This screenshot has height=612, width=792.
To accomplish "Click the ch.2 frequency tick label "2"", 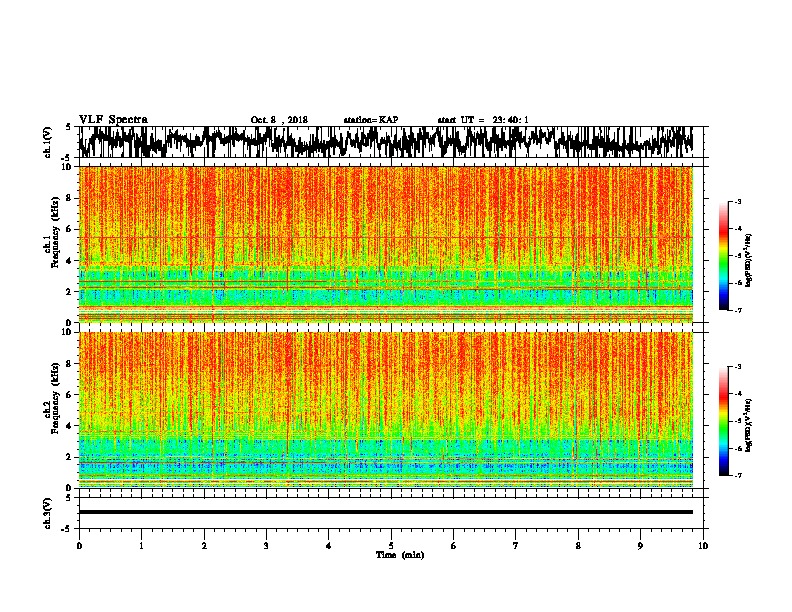I will (69, 457).
